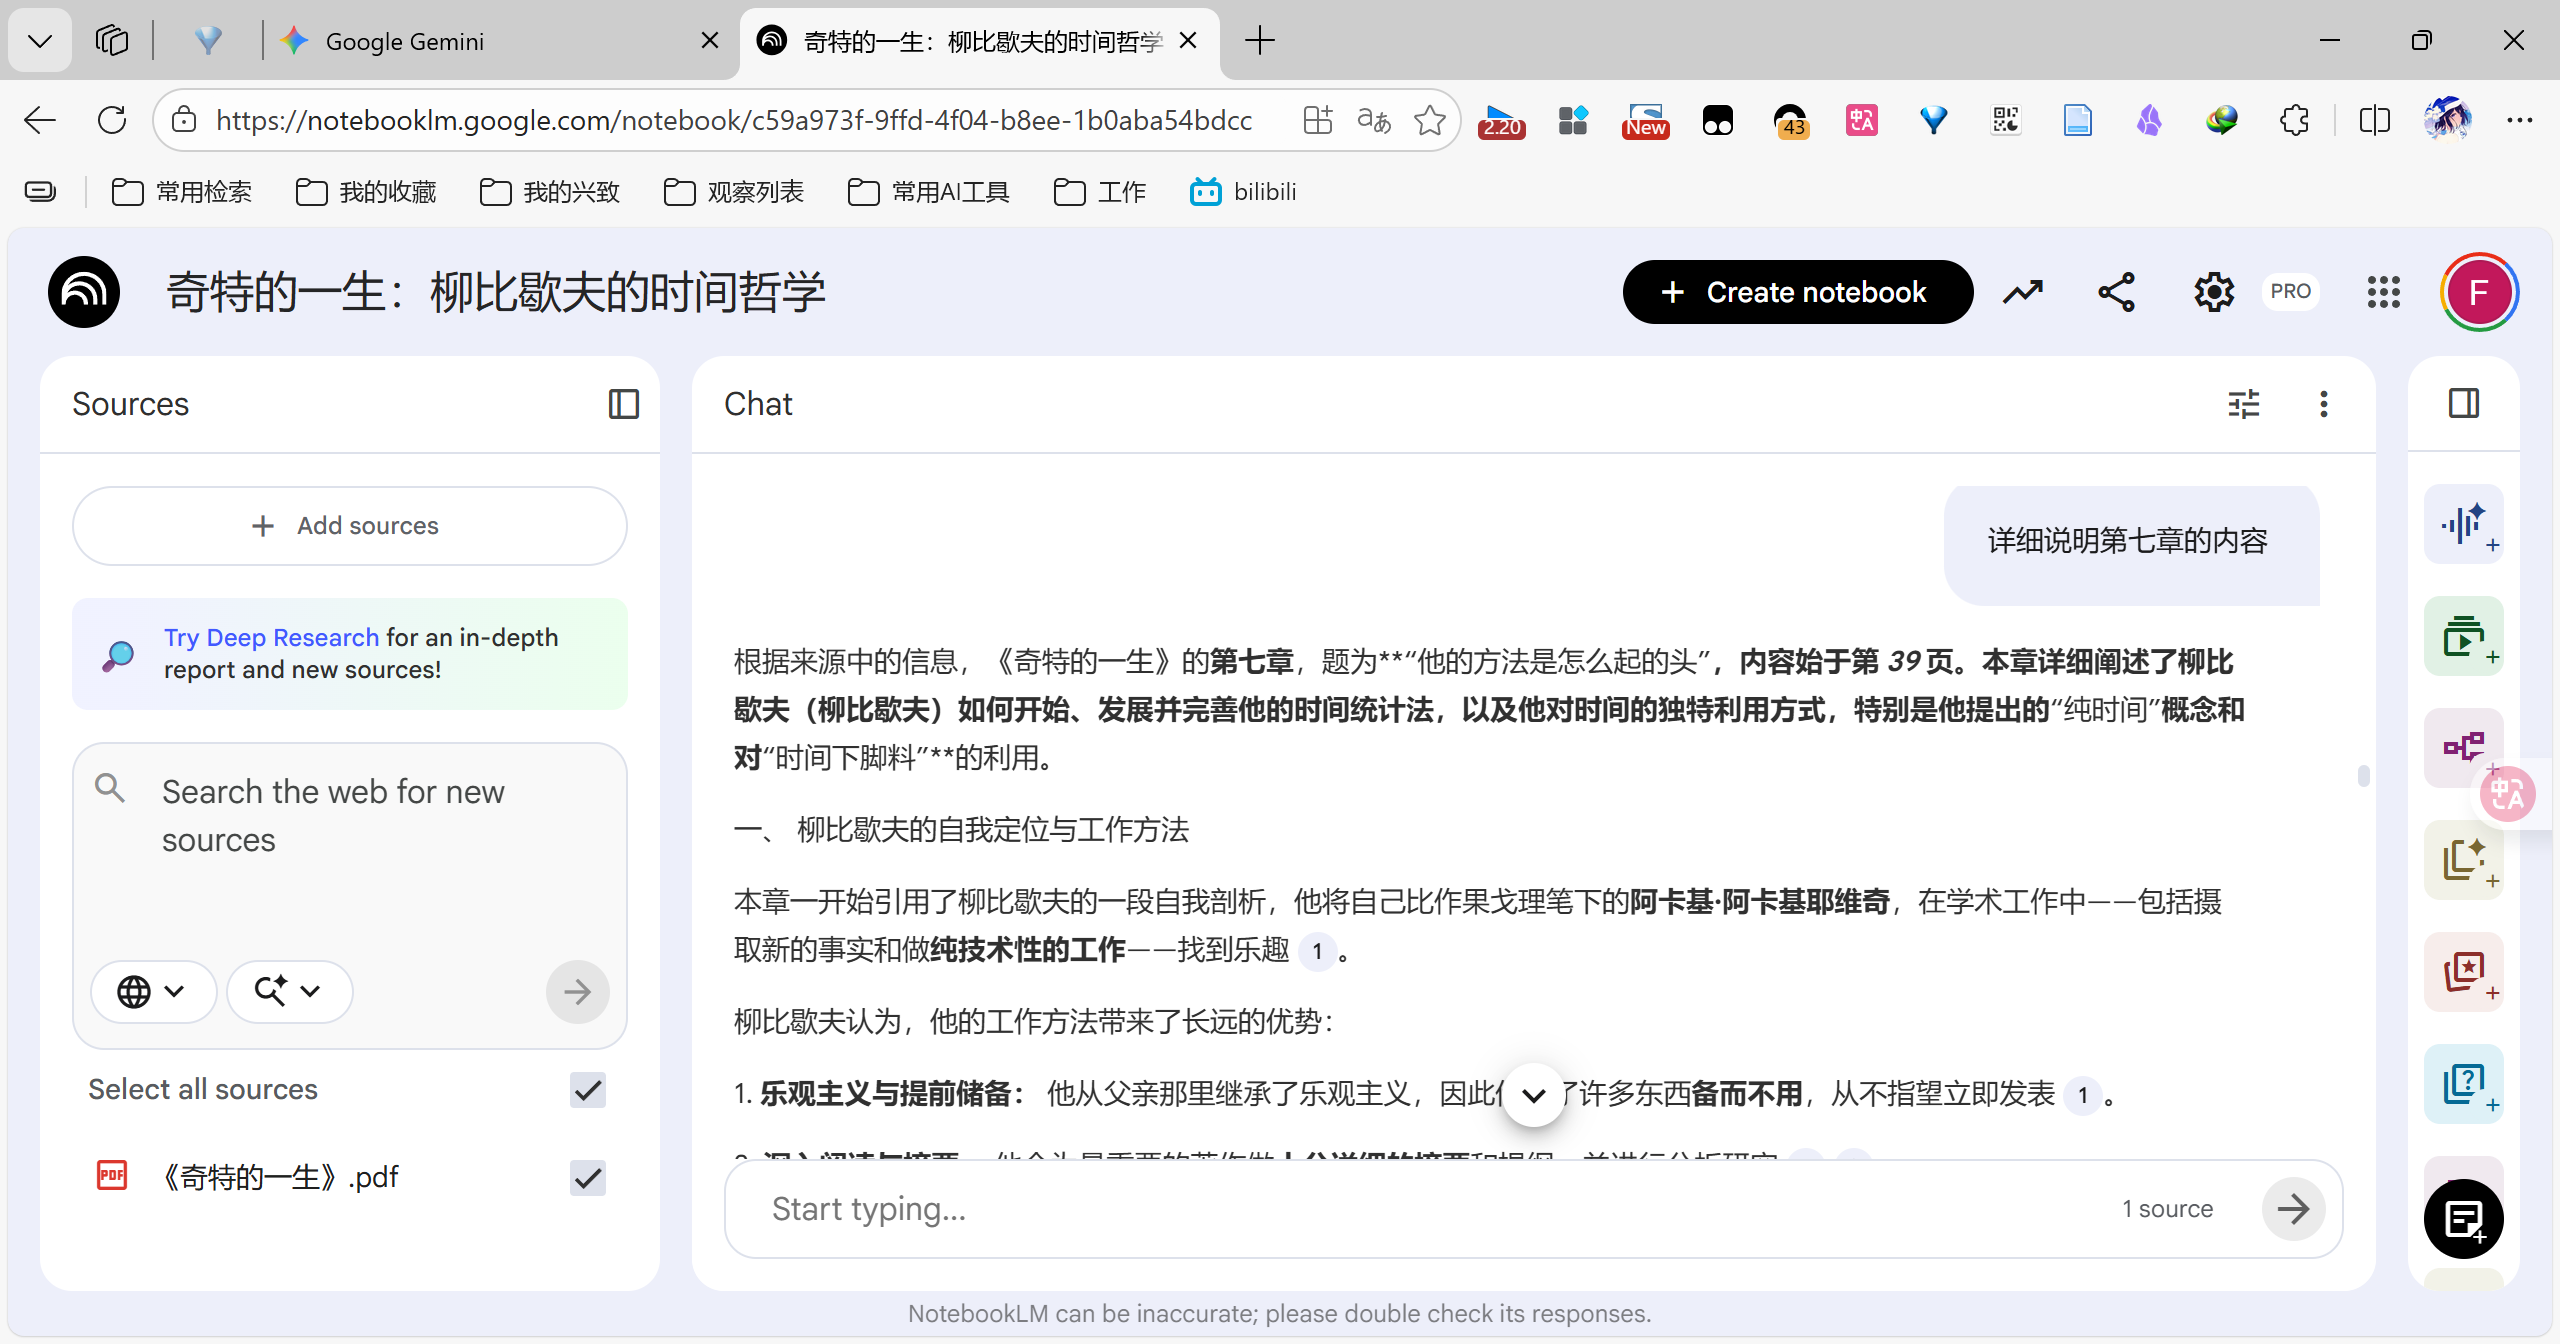Open the Mind Map icon in sidebar
The height and width of the screenshot is (1344, 2560).
tap(2462, 747)
